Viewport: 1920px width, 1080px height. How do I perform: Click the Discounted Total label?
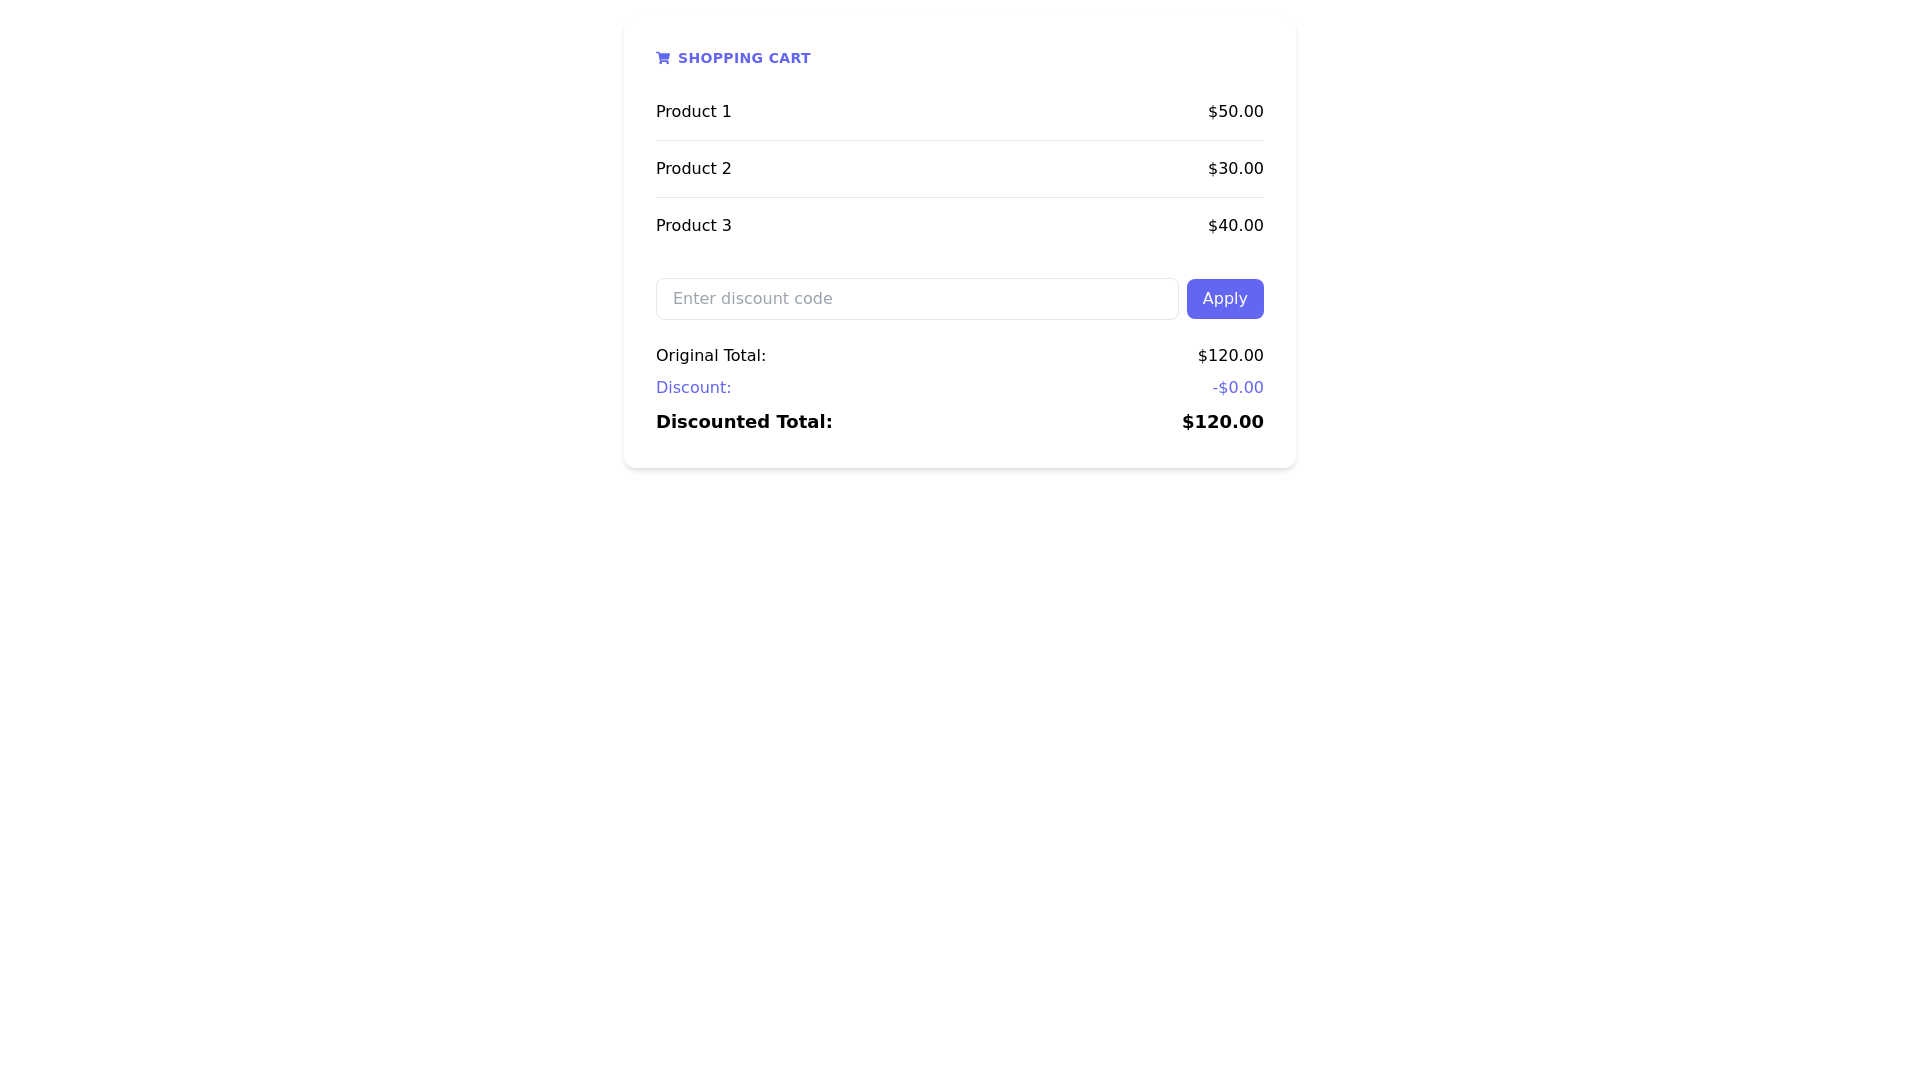[744, 421]
